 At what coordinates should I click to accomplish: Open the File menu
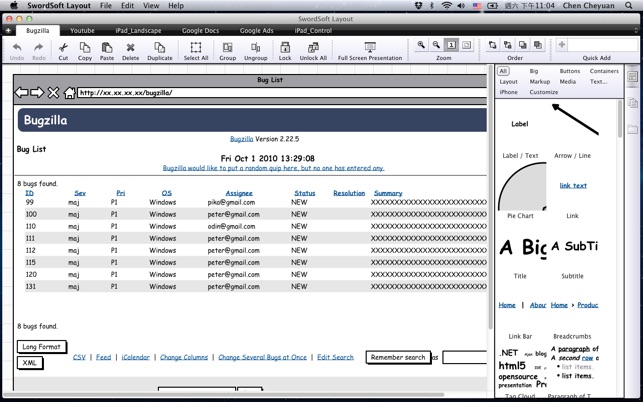(x=106, y=6)
